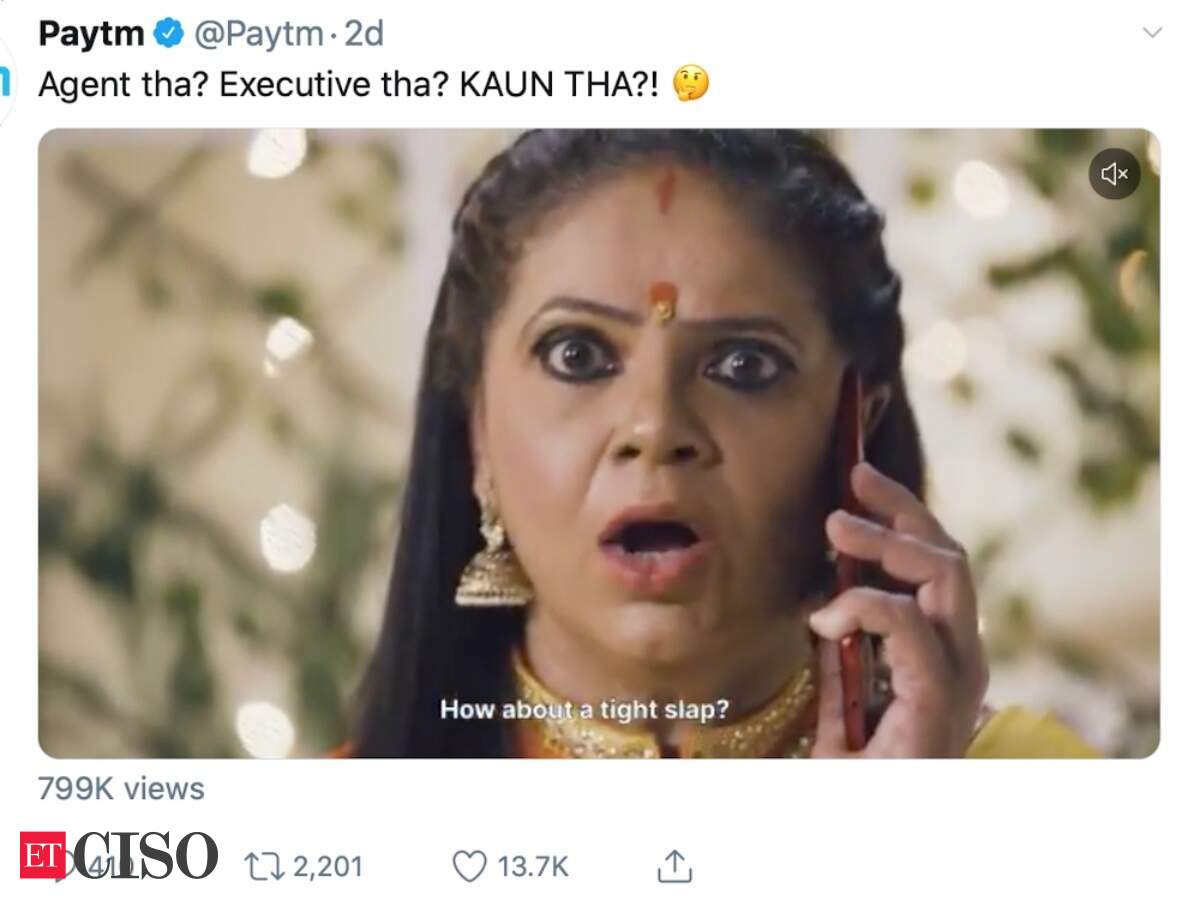Click the 13.7K likes count
The image size is (1200, 900).
(x=533, y=866)
